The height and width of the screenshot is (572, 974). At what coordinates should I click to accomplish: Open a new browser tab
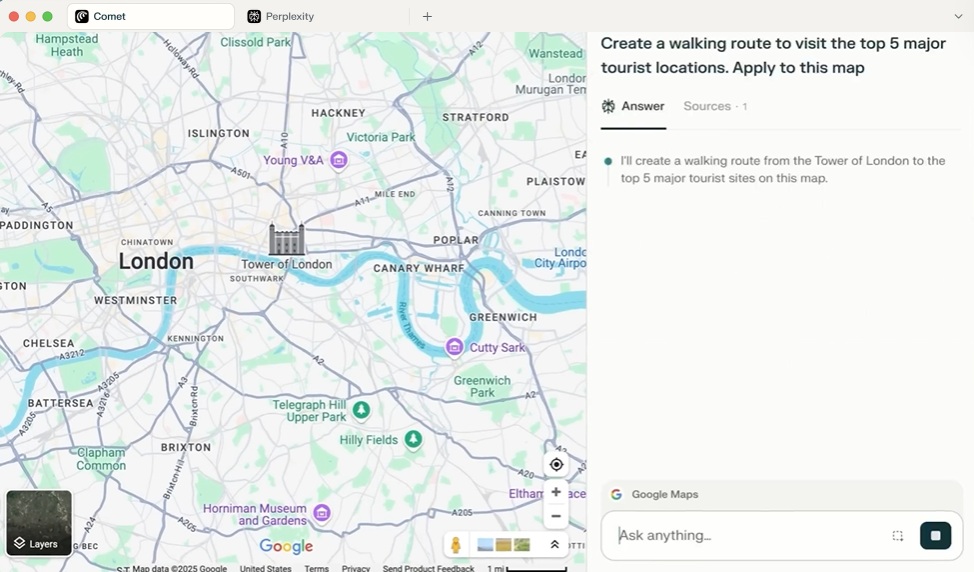click(427, 16)
